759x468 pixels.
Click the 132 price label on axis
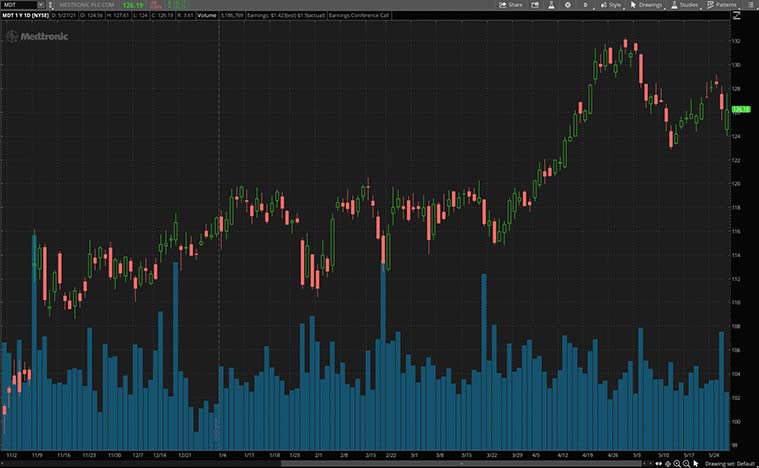coord(736,41)
